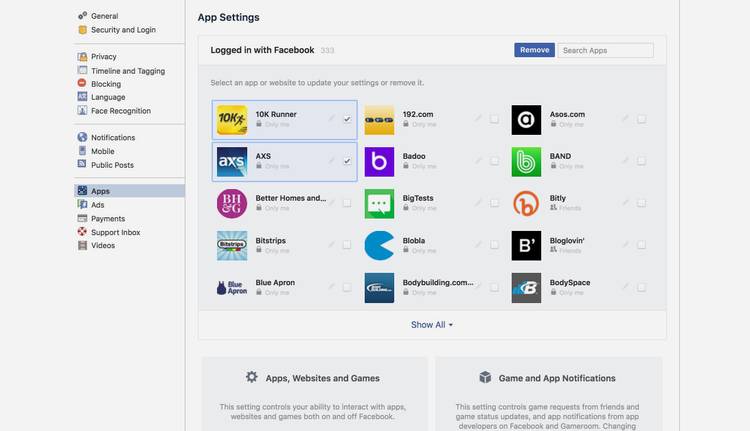Click the 10K Runner app icon

coord(232,120)
